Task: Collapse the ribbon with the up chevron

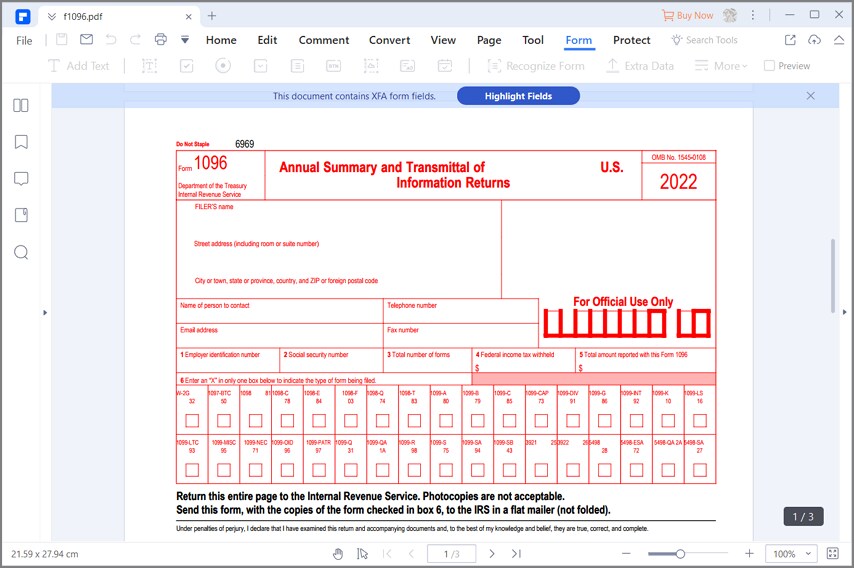Action: pos(839,40)
